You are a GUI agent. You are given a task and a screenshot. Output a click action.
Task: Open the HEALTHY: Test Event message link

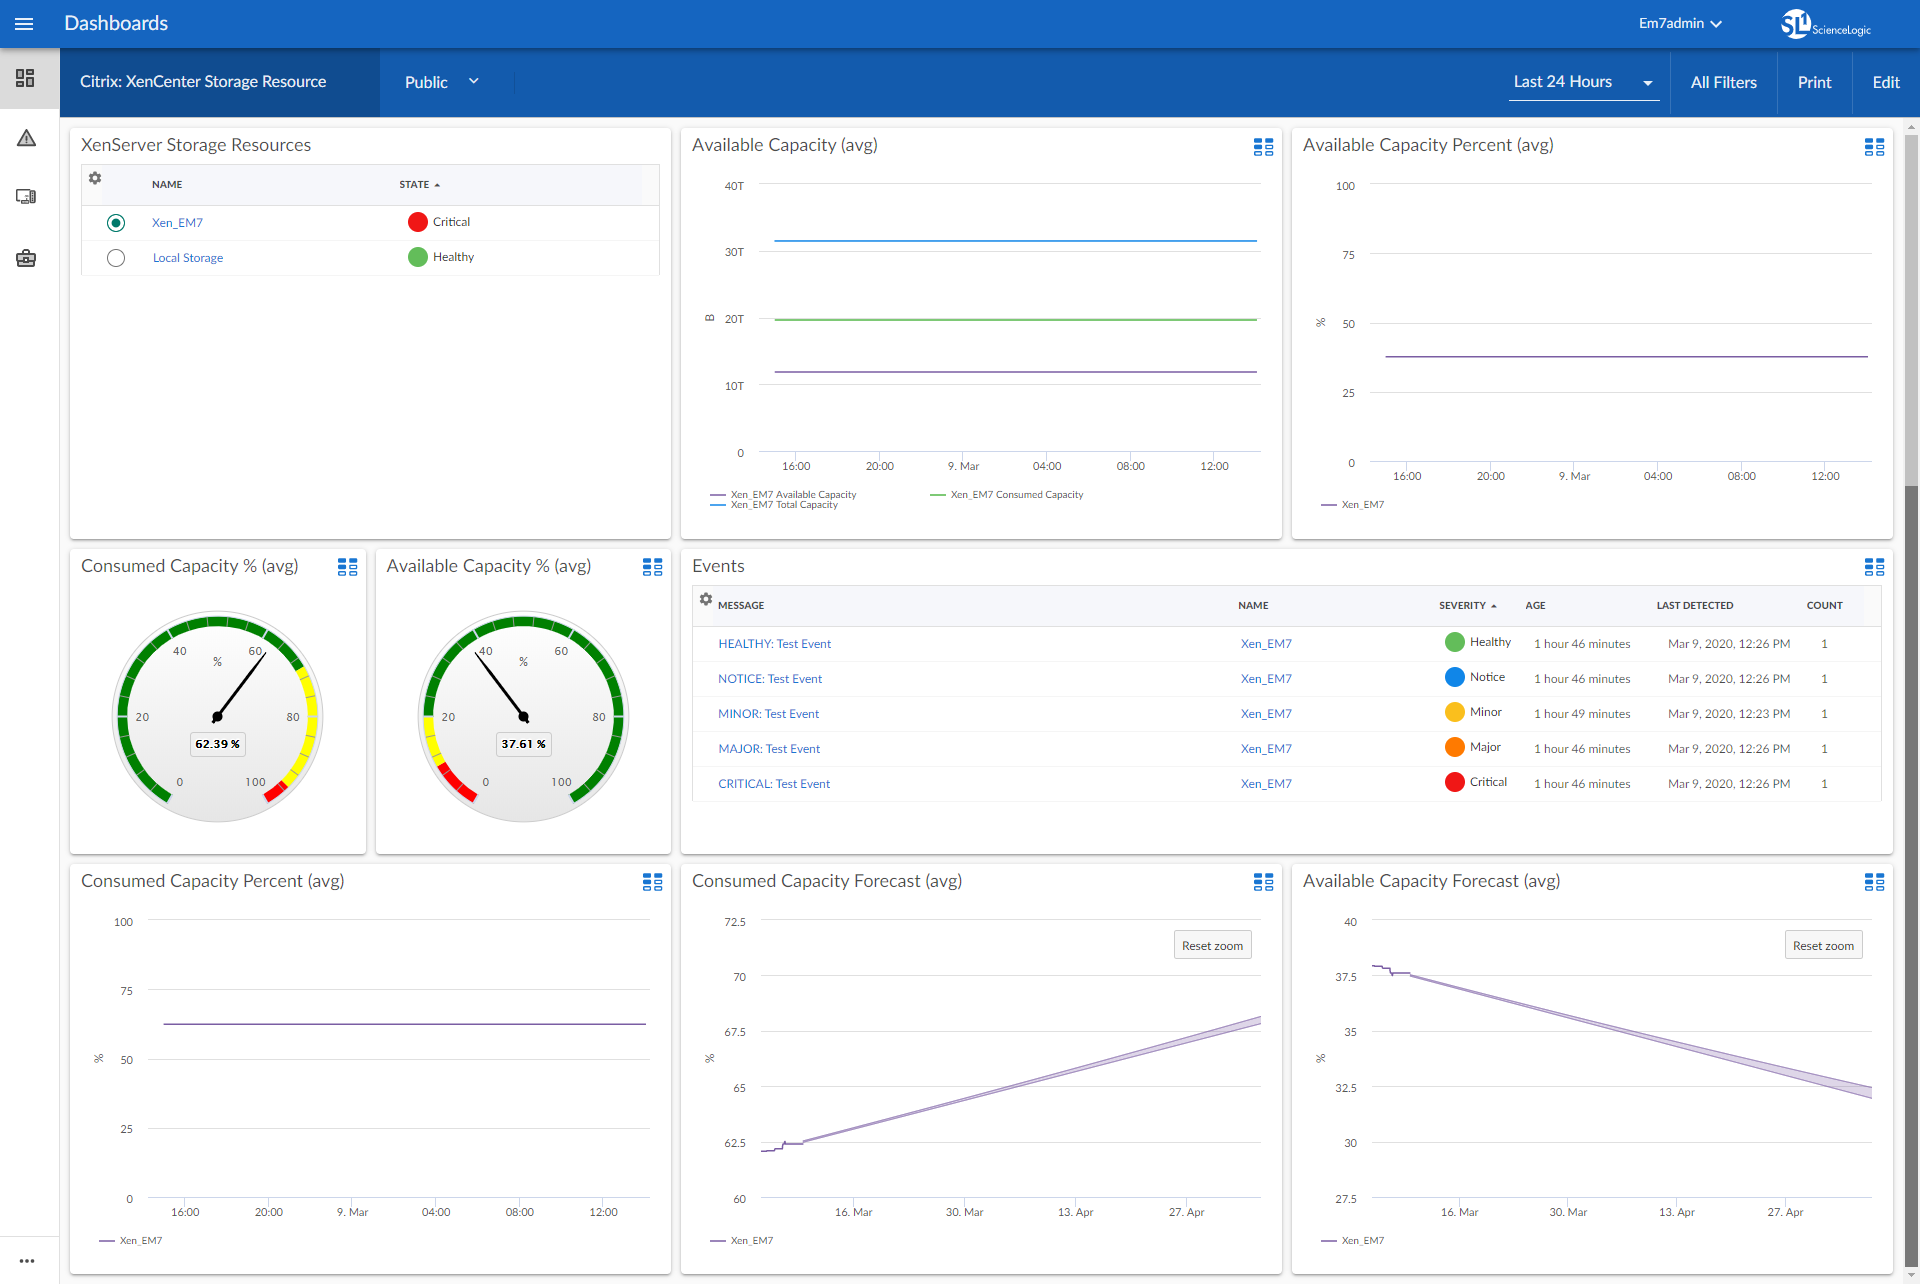pos(774,644)
